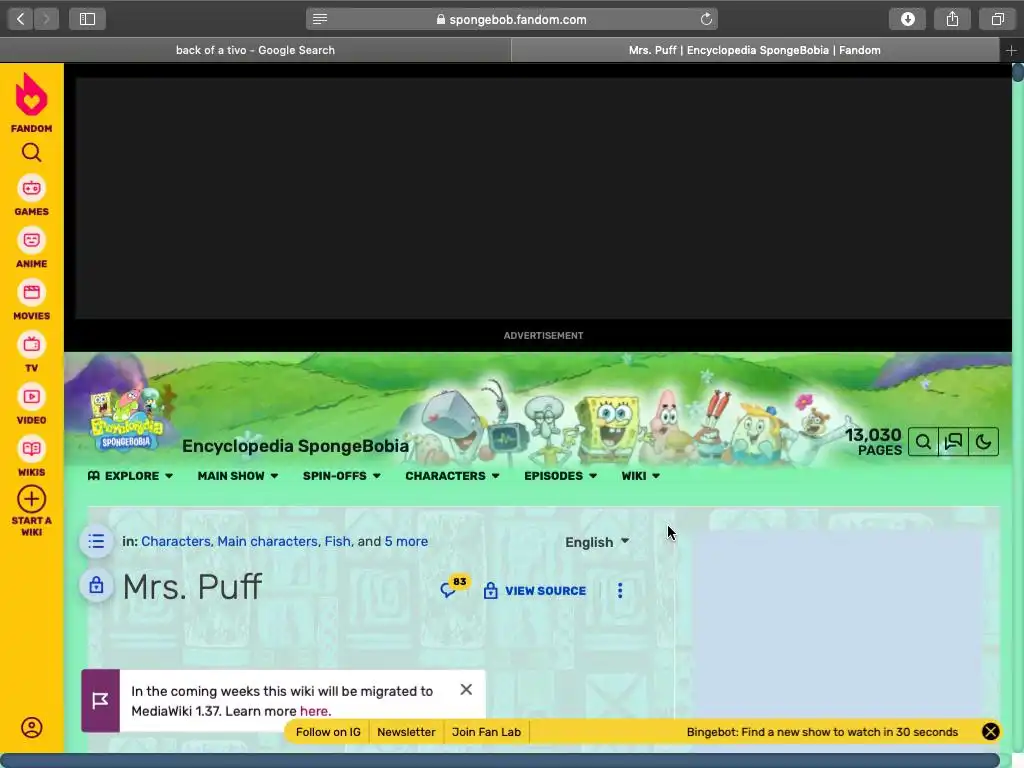
Task: Open the Fish category link
Action: click(337, 541)
